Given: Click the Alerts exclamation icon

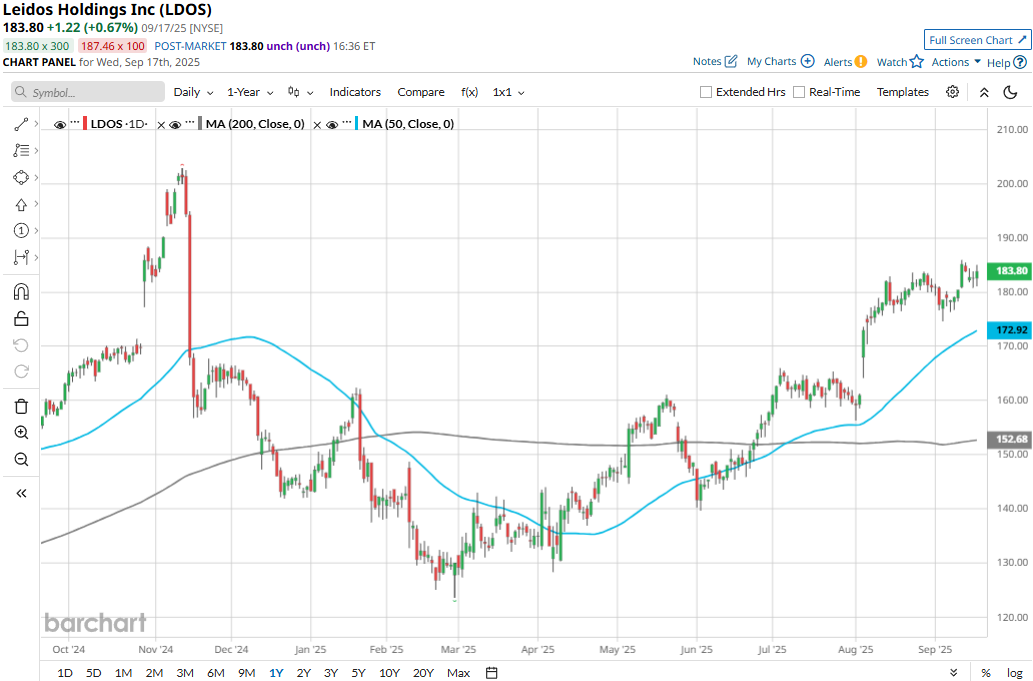Looking at the screenshot, I should 861,62.
